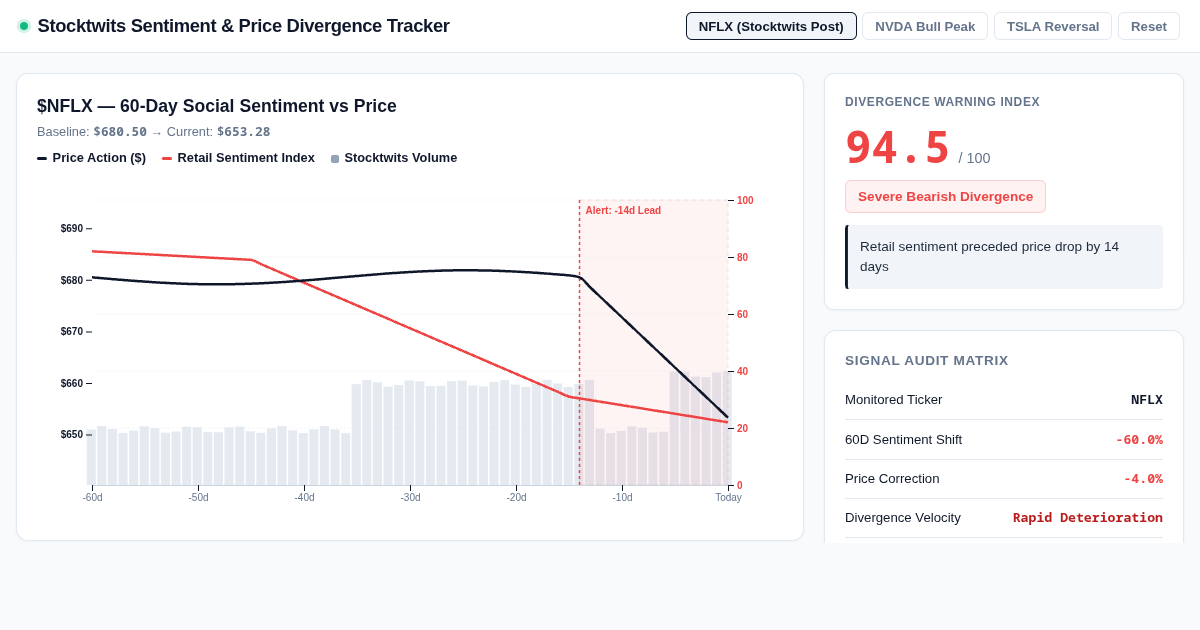Click the Divergence Velocity row label
Viewport: 1200px width, 630px height.
click(903, 518)
